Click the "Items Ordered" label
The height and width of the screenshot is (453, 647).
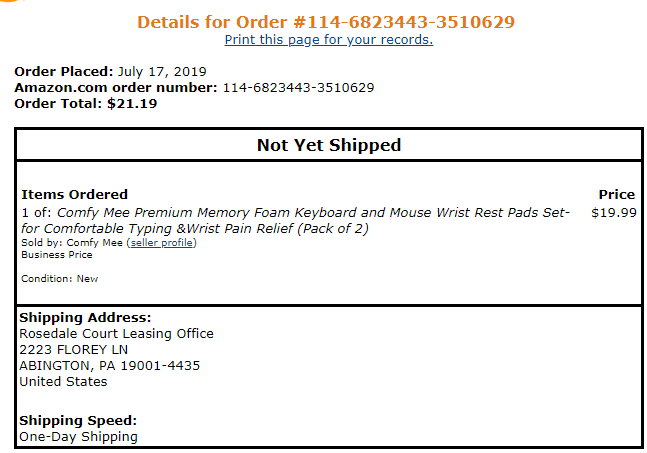click(x=75, y=194)
